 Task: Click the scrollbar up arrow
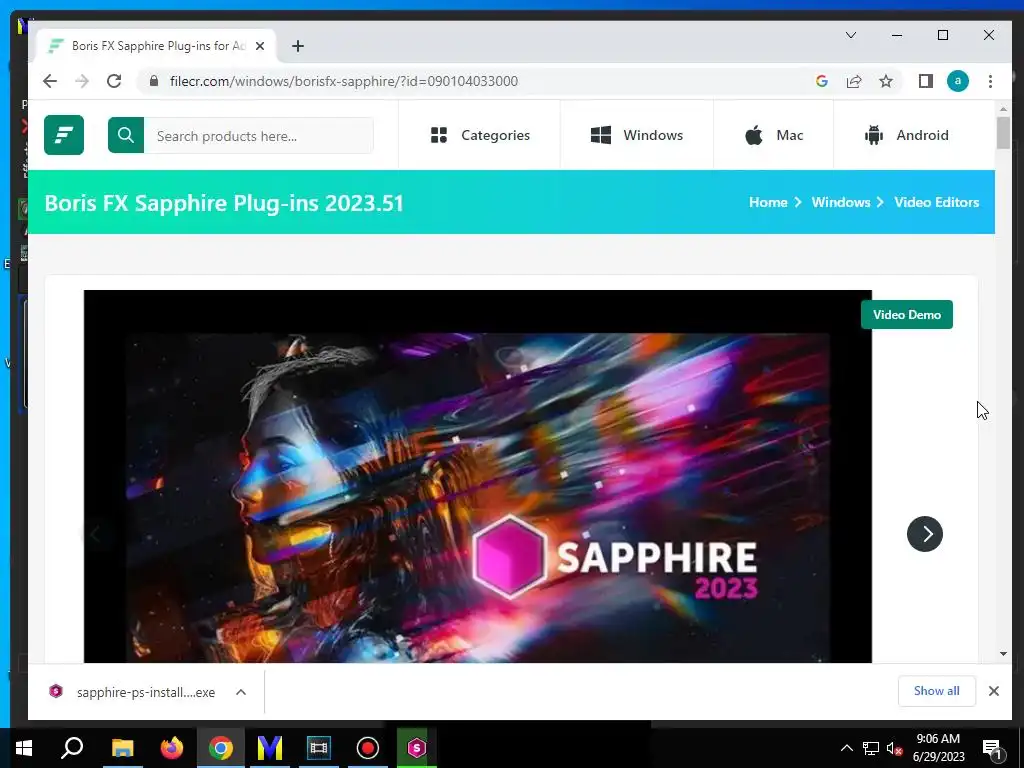[1003, 109]
